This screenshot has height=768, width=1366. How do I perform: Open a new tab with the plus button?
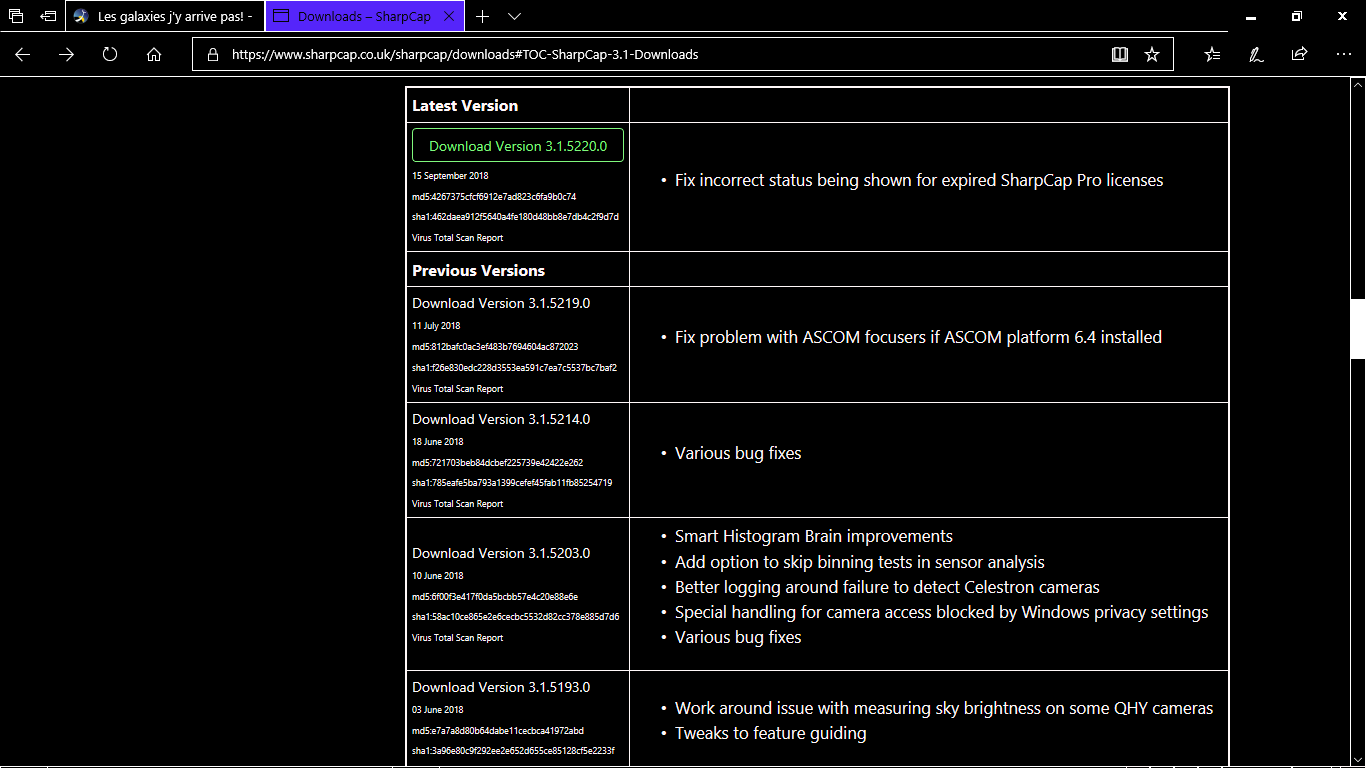pyautogui.click(x=482, y=16)
